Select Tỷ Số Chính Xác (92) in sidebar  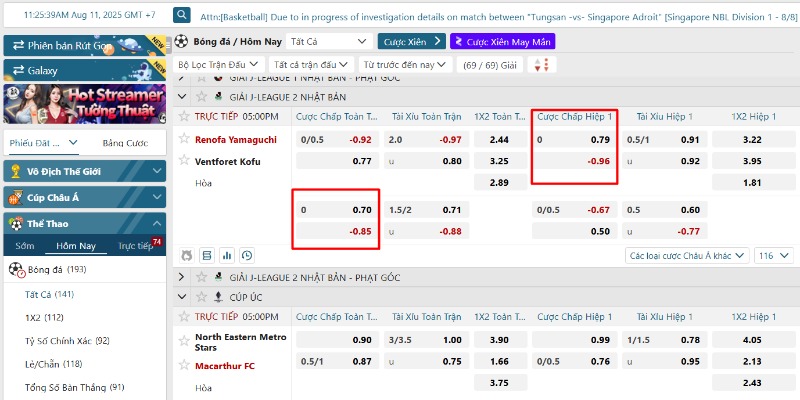pos(67,340)
